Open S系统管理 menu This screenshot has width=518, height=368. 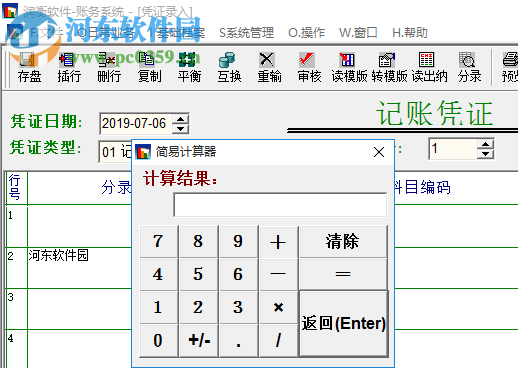[246, 33]
